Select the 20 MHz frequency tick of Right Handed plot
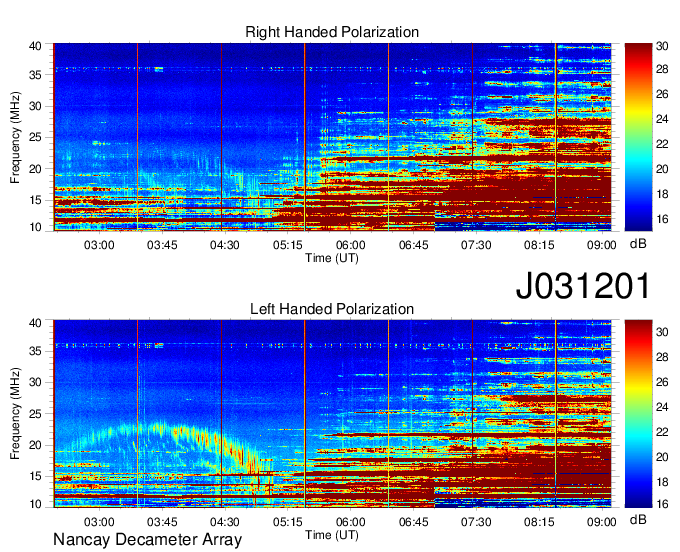 tap(35, 169)
